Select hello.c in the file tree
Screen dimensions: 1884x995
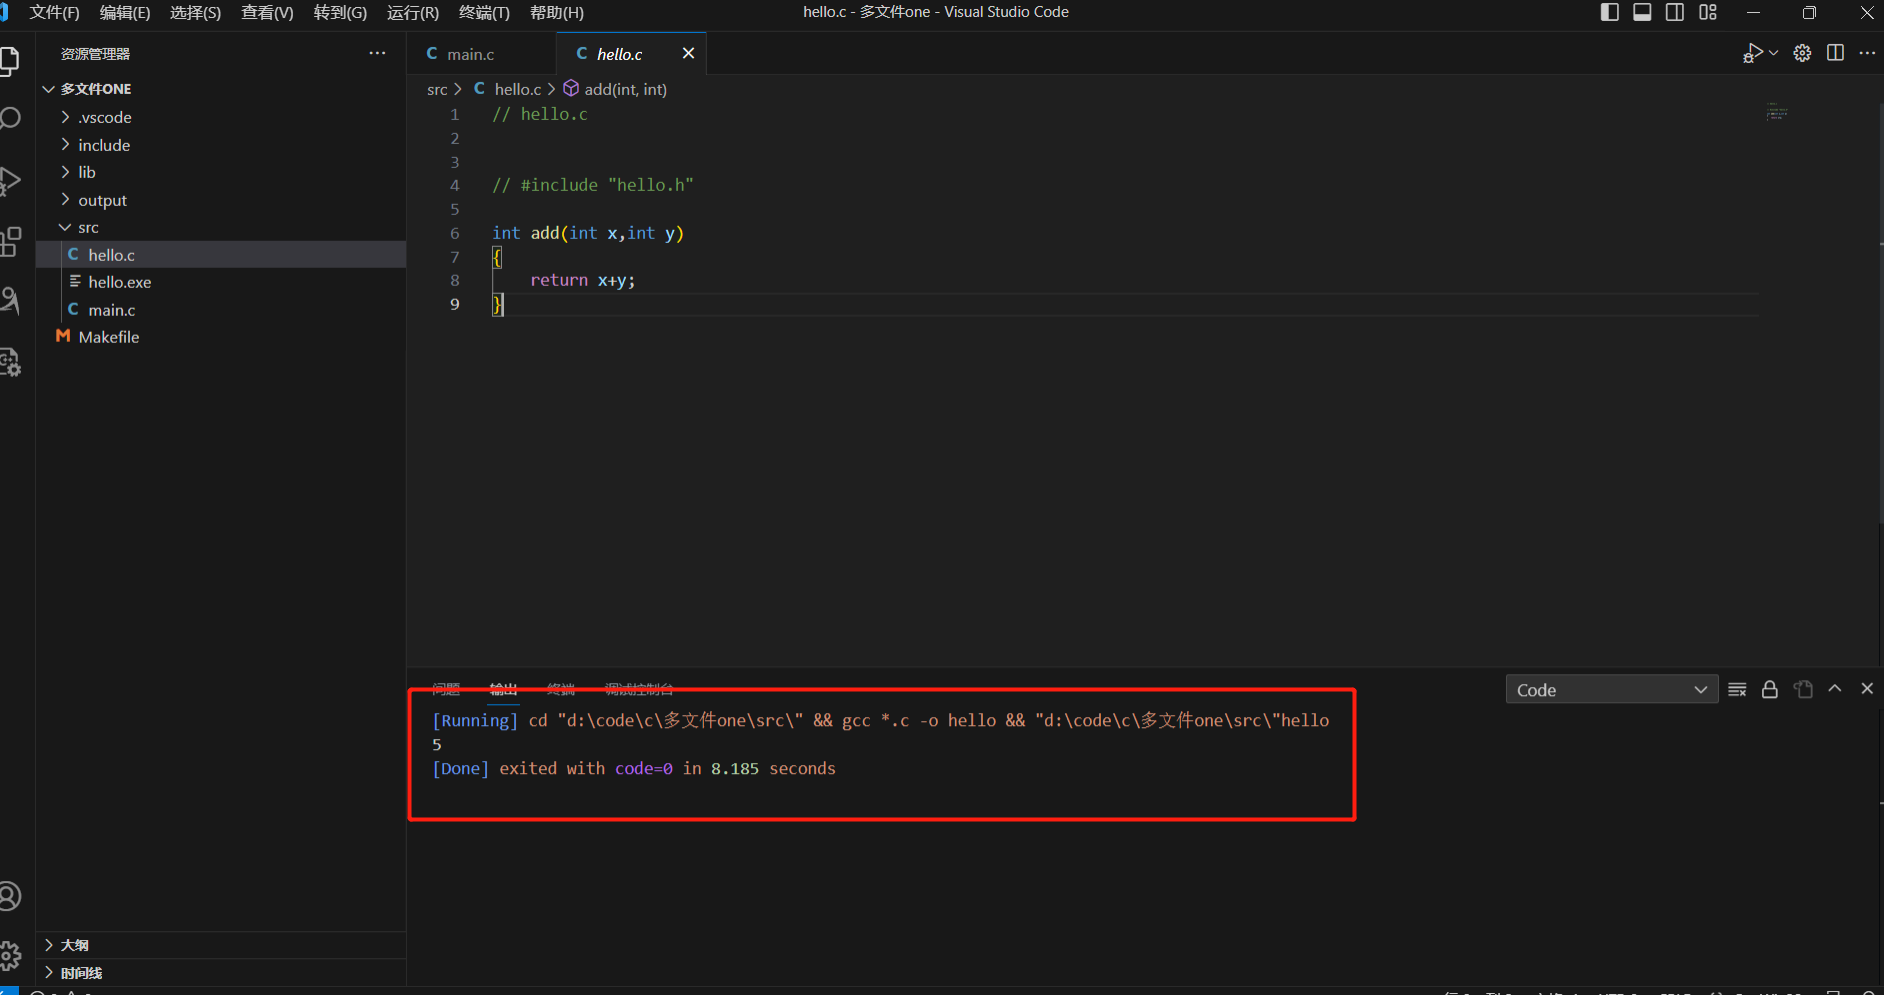[220, 255]
